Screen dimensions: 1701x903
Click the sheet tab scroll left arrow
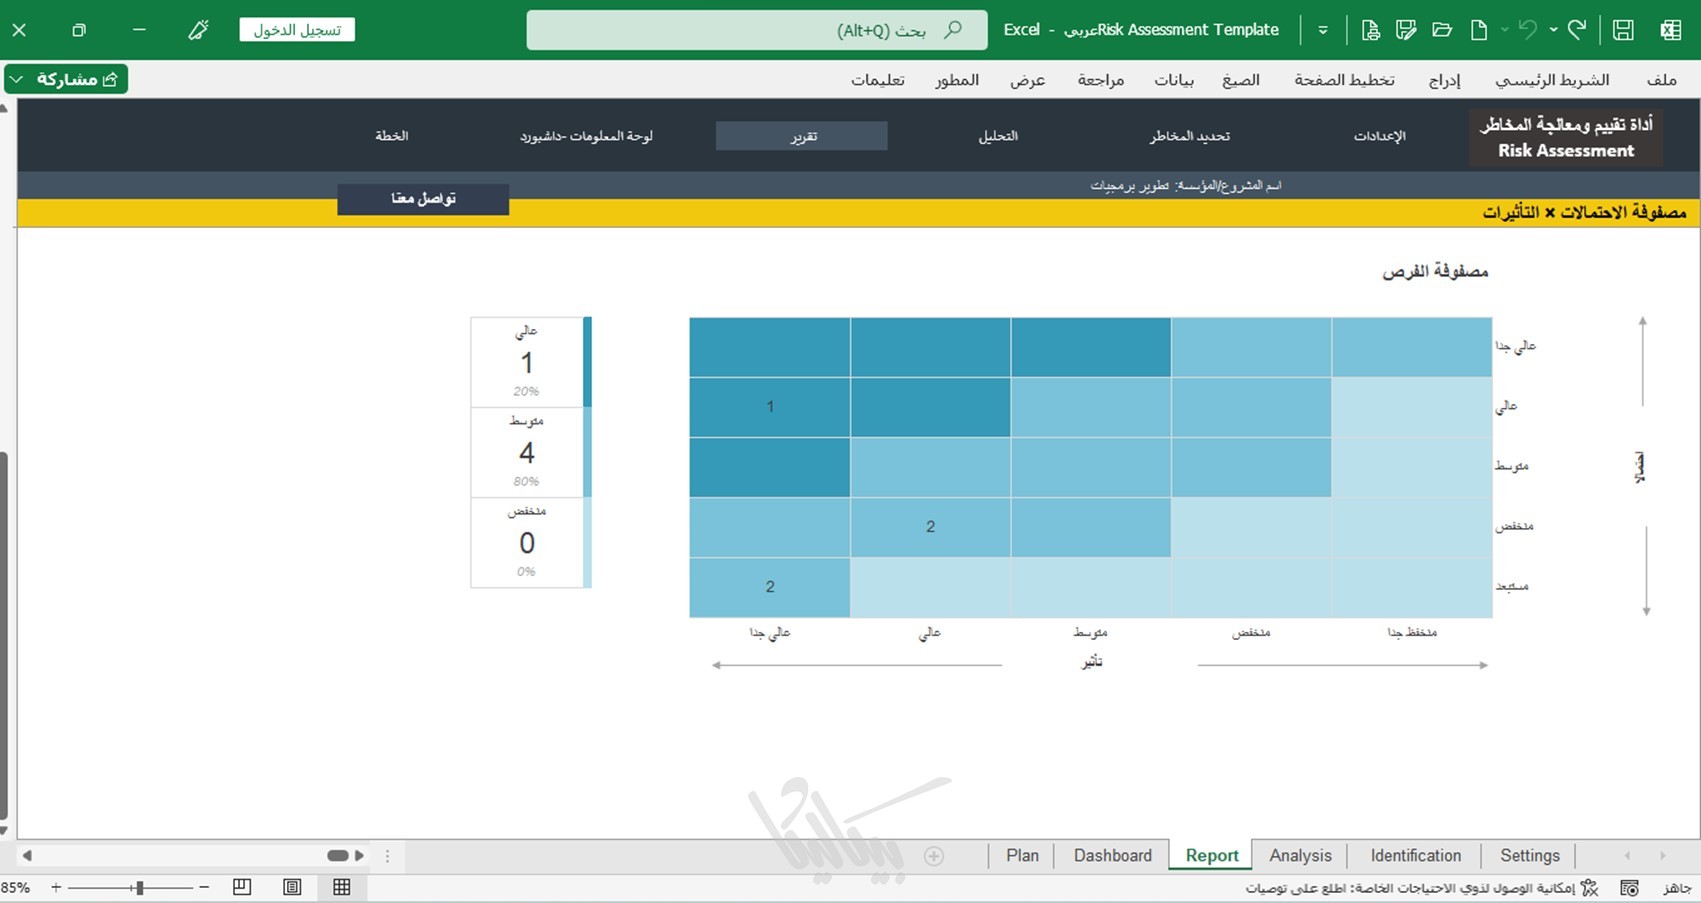[1628, 856]
